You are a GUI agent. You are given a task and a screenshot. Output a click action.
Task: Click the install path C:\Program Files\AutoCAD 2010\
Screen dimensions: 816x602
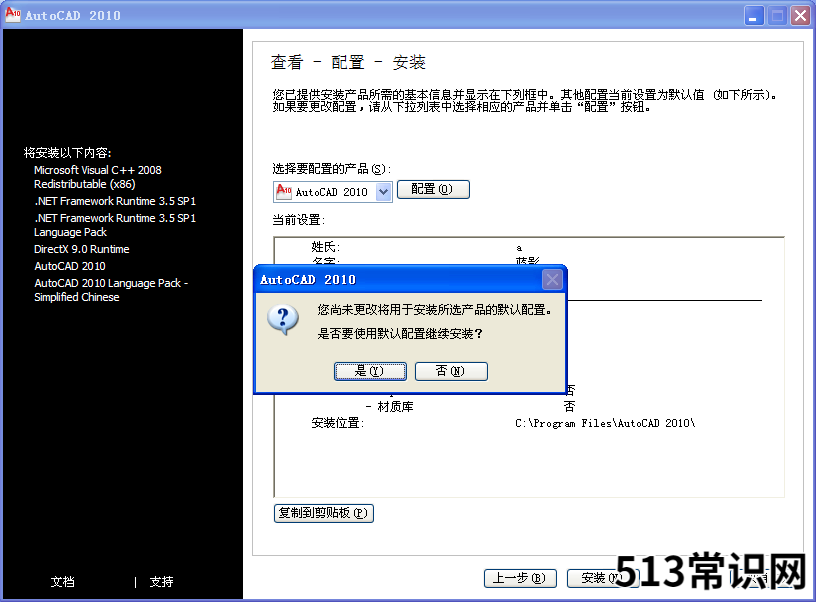[605, 424]
